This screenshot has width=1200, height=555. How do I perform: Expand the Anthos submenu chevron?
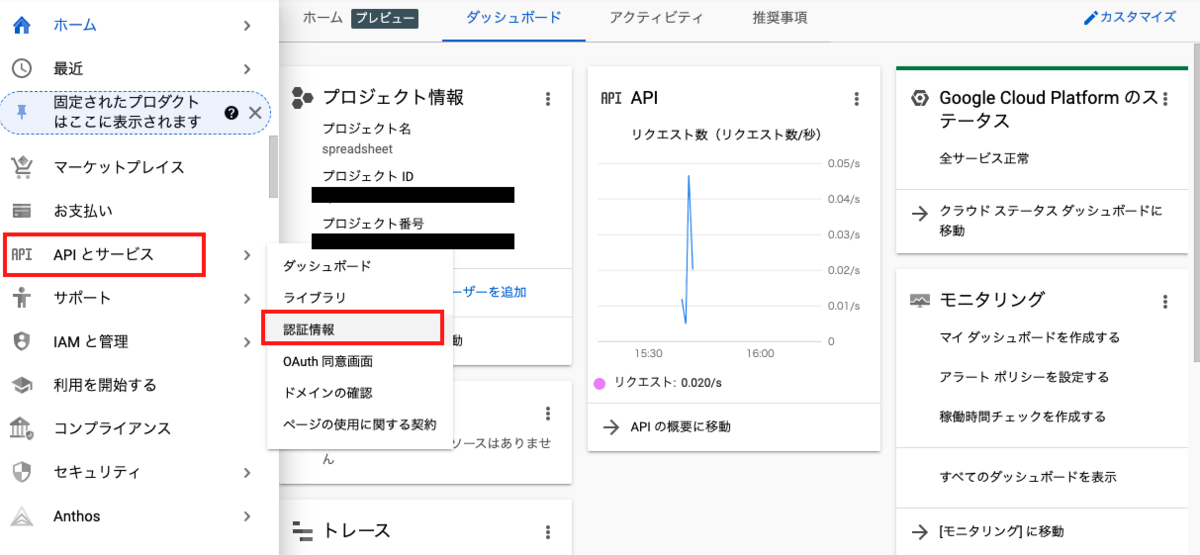tap(247, 516)
